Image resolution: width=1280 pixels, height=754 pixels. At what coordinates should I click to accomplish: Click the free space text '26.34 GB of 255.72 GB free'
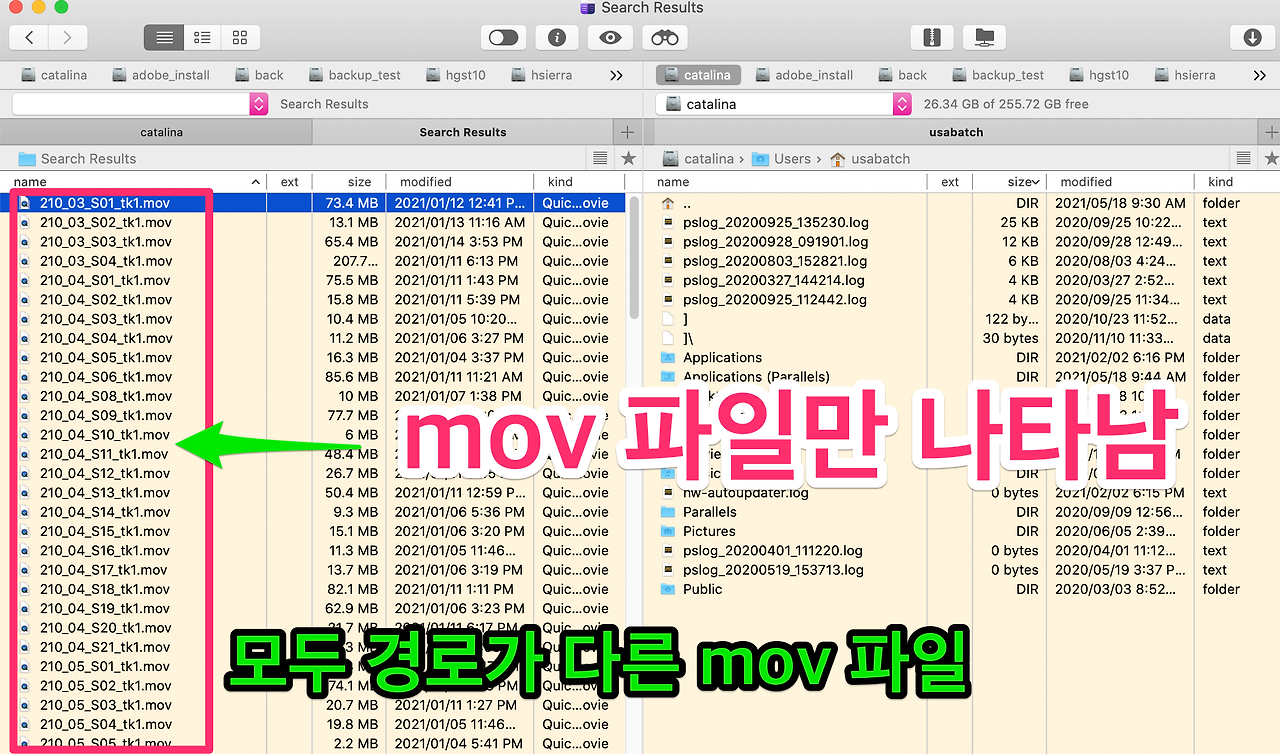click(x=1006, y=104)
